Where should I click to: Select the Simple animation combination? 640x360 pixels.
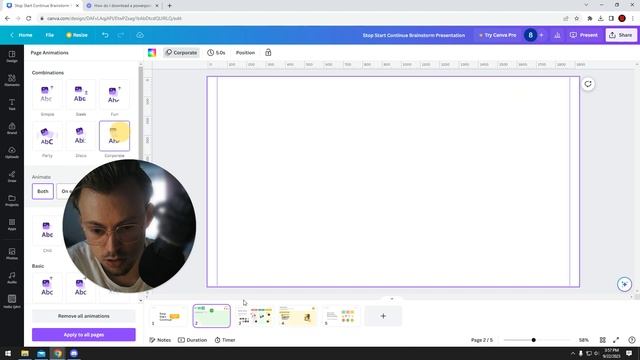tap(47, 95)
